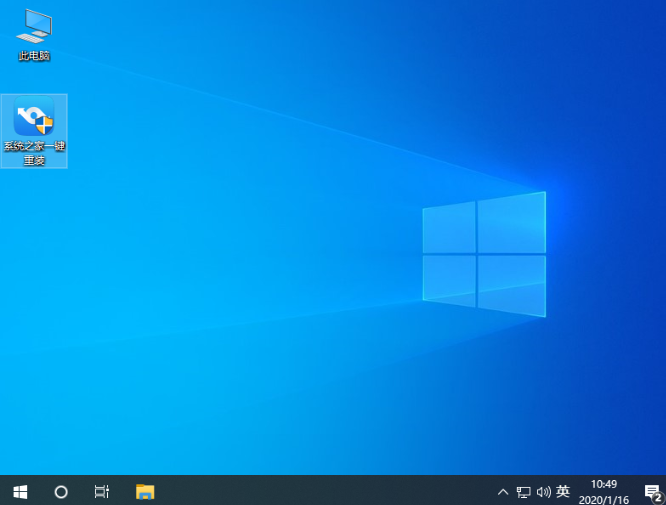Open the network status tray icon
The width and height of the screenshot is (666, 505).
[x=523, y=492]
